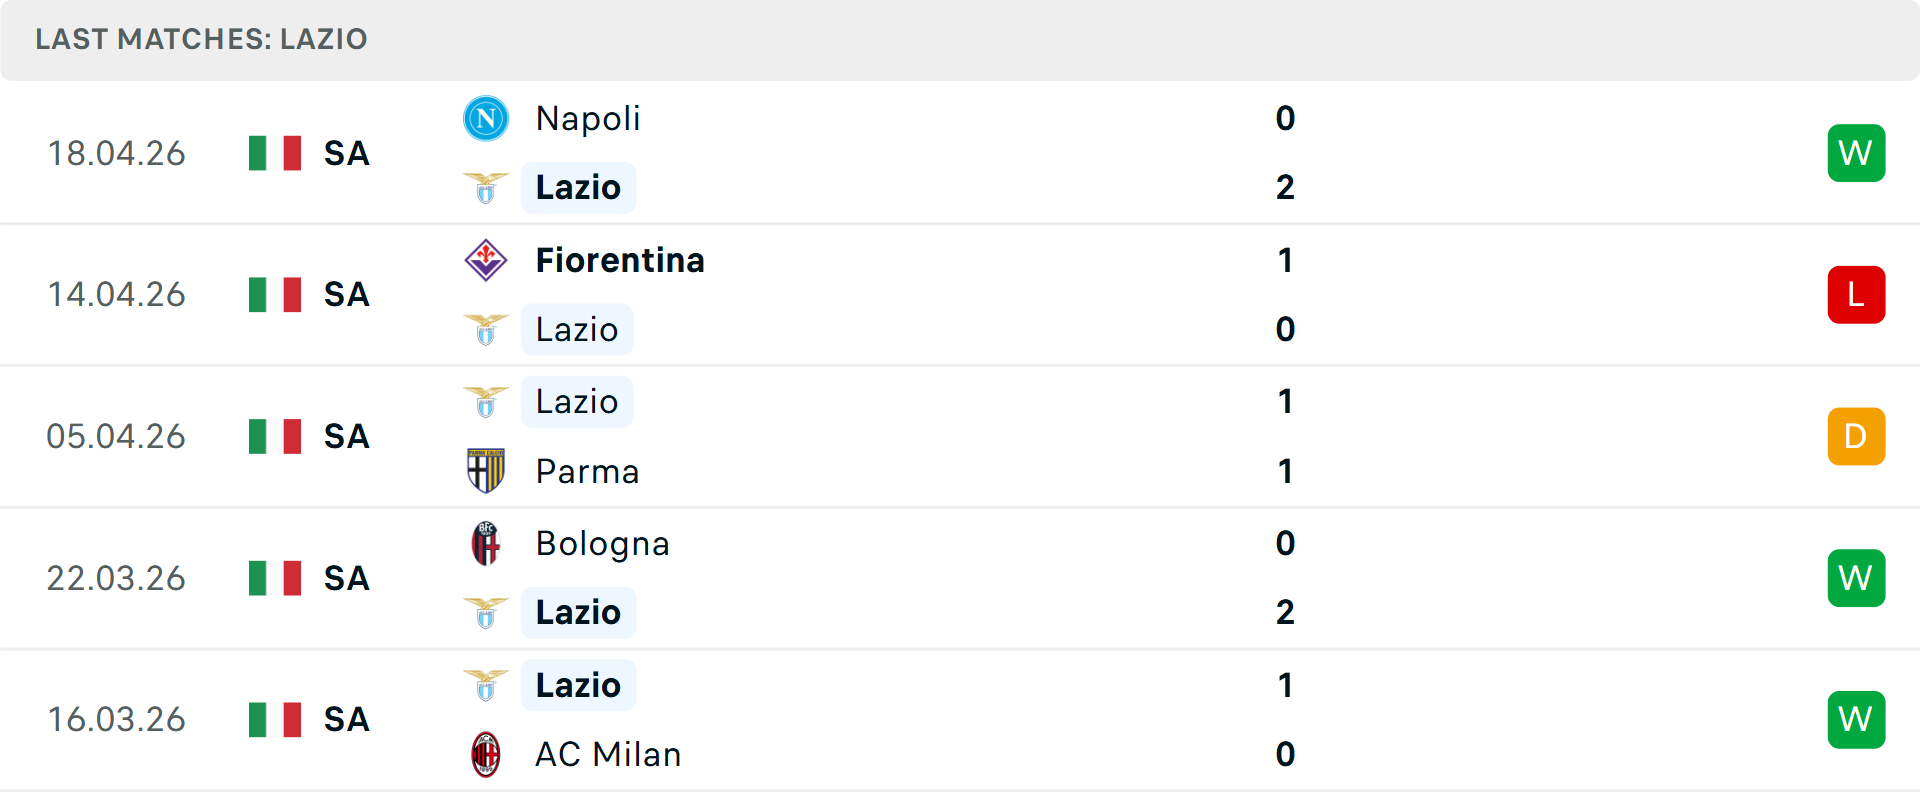Screen dimensions: 1920x792
Task: Click the Italy flag beside 18.04.26
Action: (x=275, y=153)
